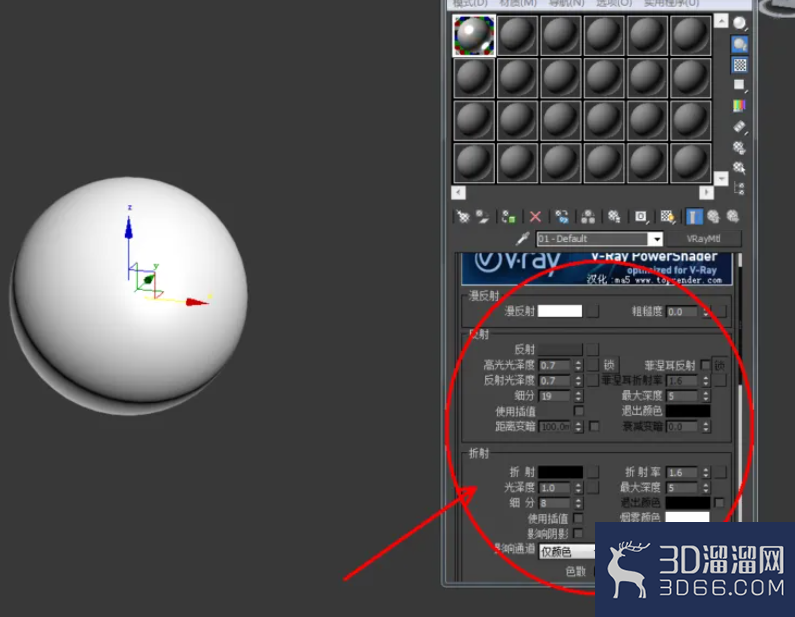Click the map button beside 折射 swatch
The width and height of the screenshot is (795, 617).
(x=592, y=472)
